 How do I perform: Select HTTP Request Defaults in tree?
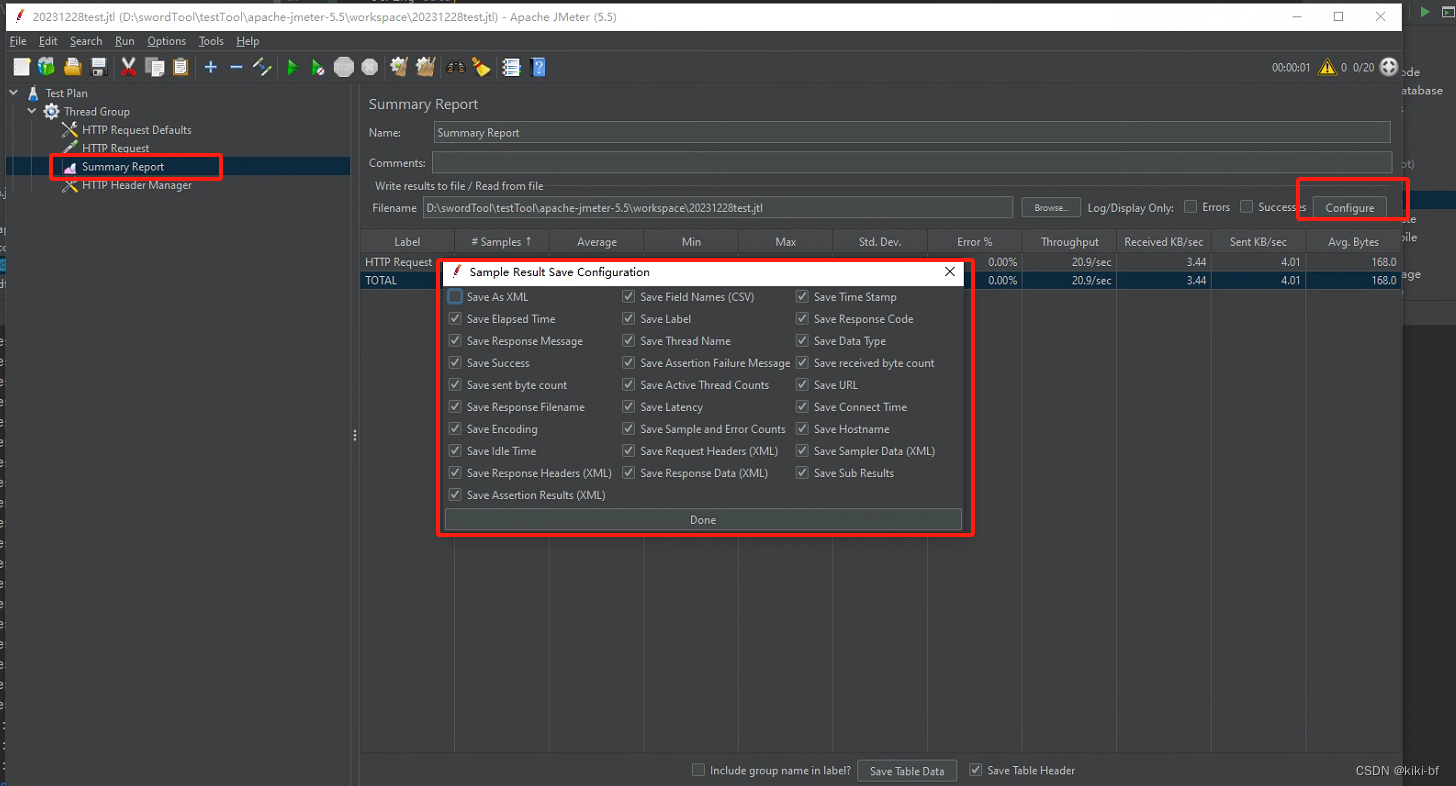136,130
